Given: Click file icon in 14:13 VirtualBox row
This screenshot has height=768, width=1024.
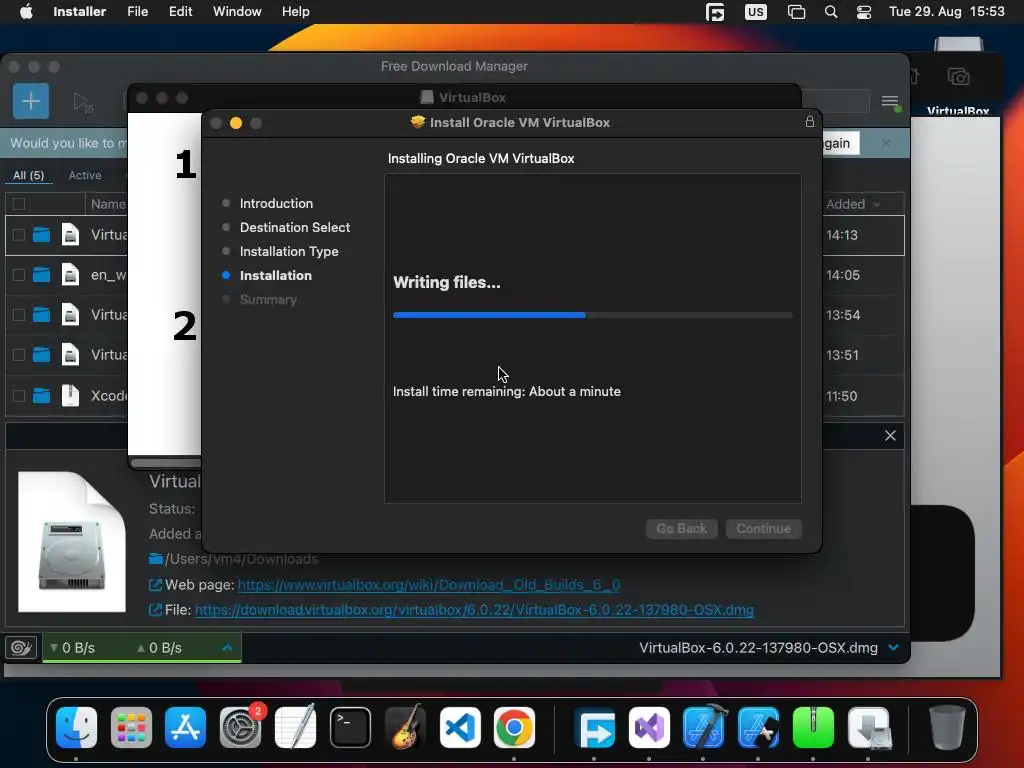Looking at the screenshot, I should 70,234.
